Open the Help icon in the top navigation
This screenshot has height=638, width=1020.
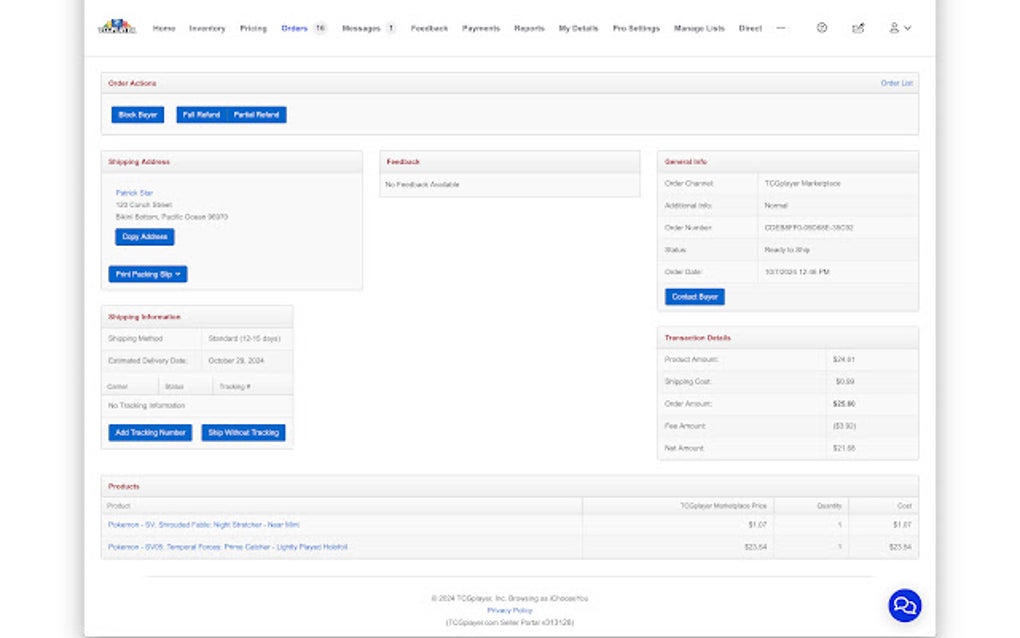(822, 28)
